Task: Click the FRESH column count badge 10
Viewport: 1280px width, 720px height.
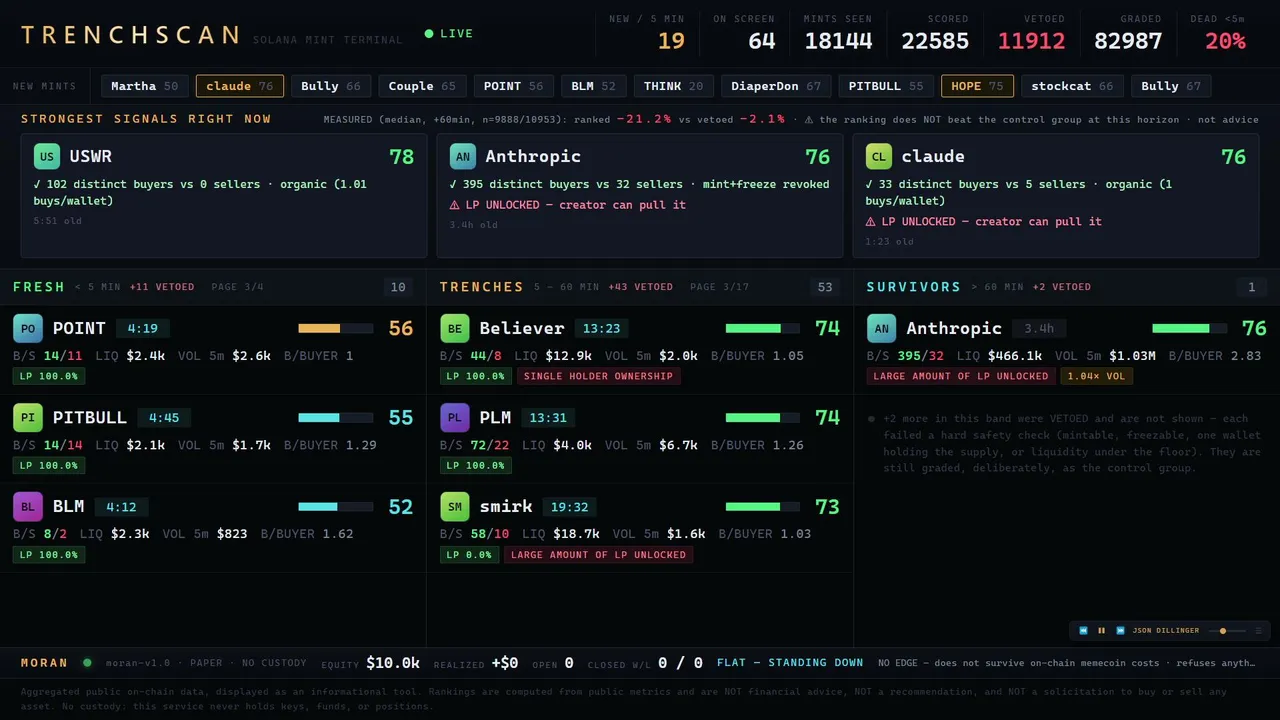Action: pos(398,287)
